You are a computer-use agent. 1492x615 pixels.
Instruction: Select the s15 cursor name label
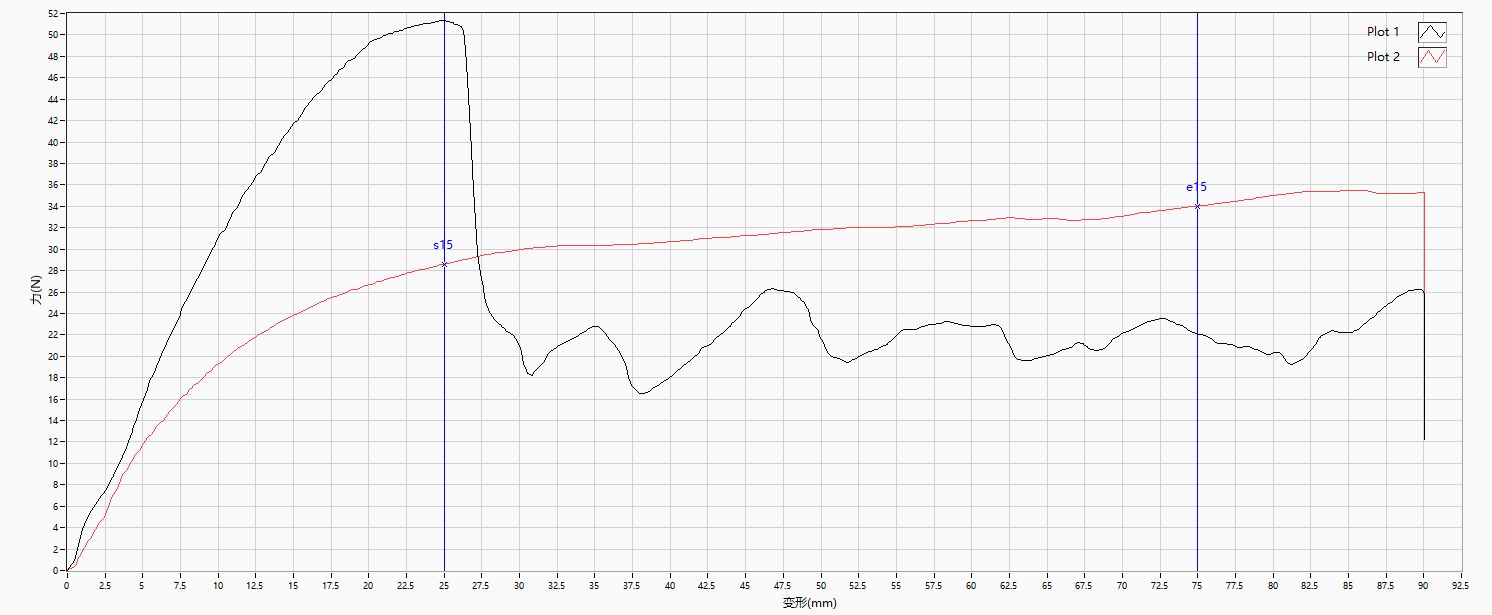(443, 245)
